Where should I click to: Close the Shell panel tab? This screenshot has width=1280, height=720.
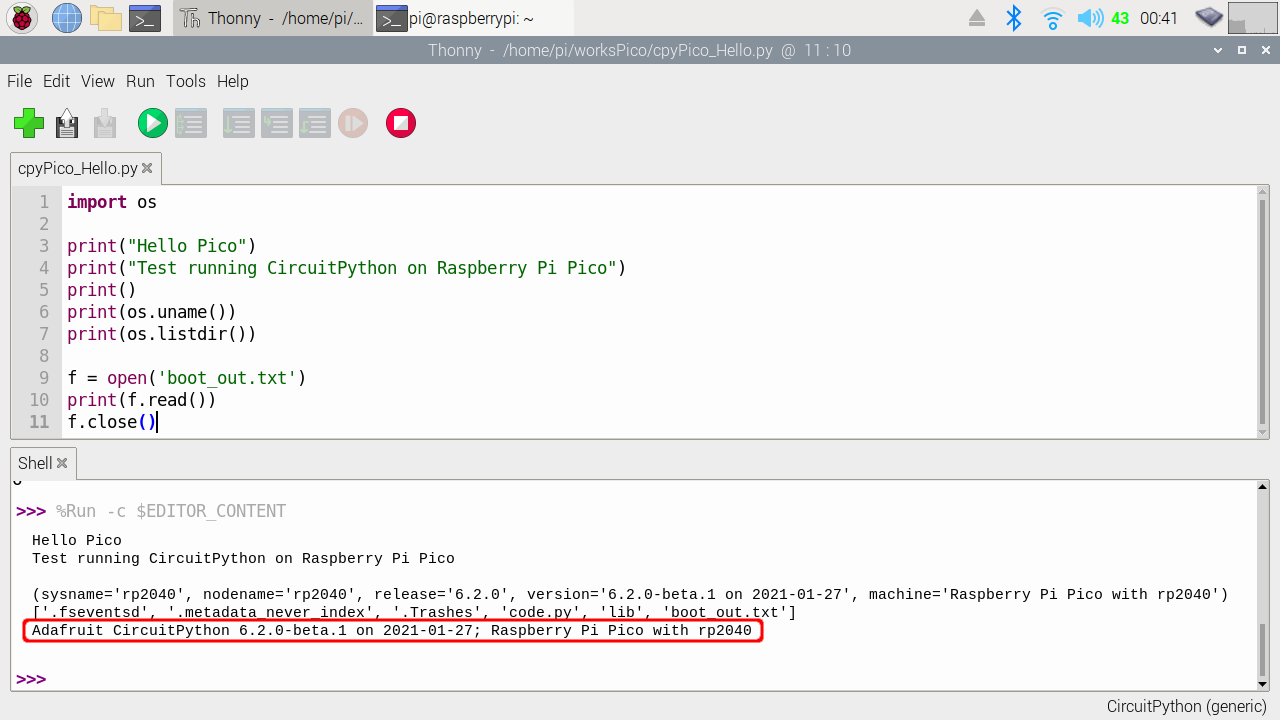point(62,463)
